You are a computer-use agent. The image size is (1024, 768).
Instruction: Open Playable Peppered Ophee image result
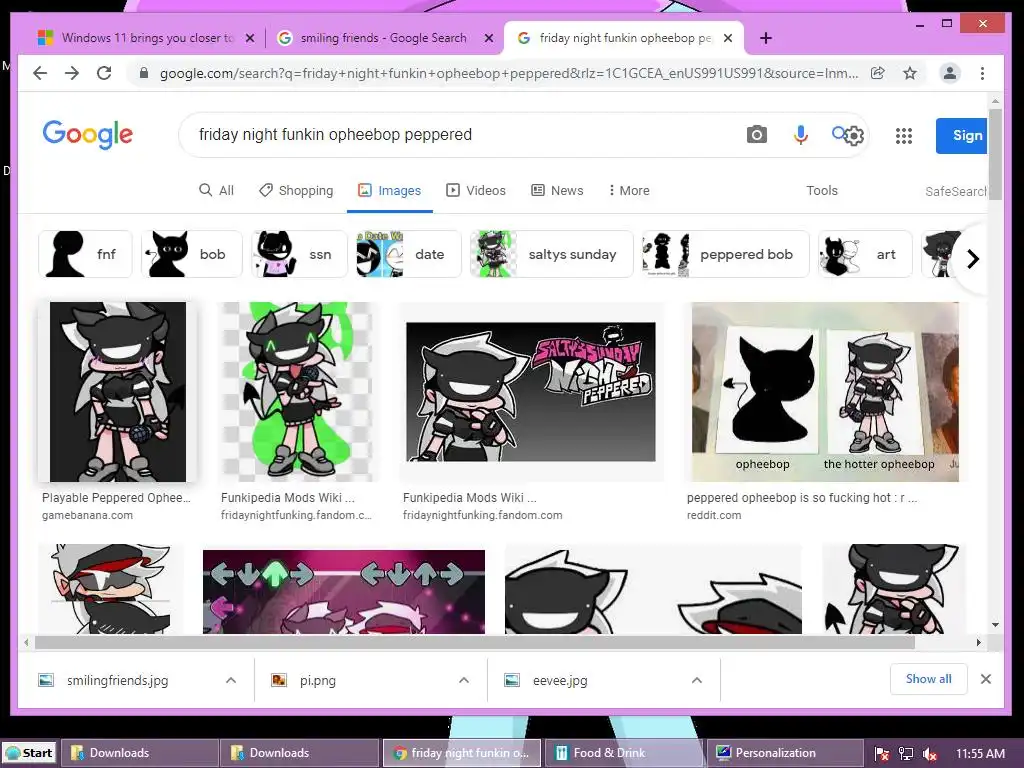[118, 392]
